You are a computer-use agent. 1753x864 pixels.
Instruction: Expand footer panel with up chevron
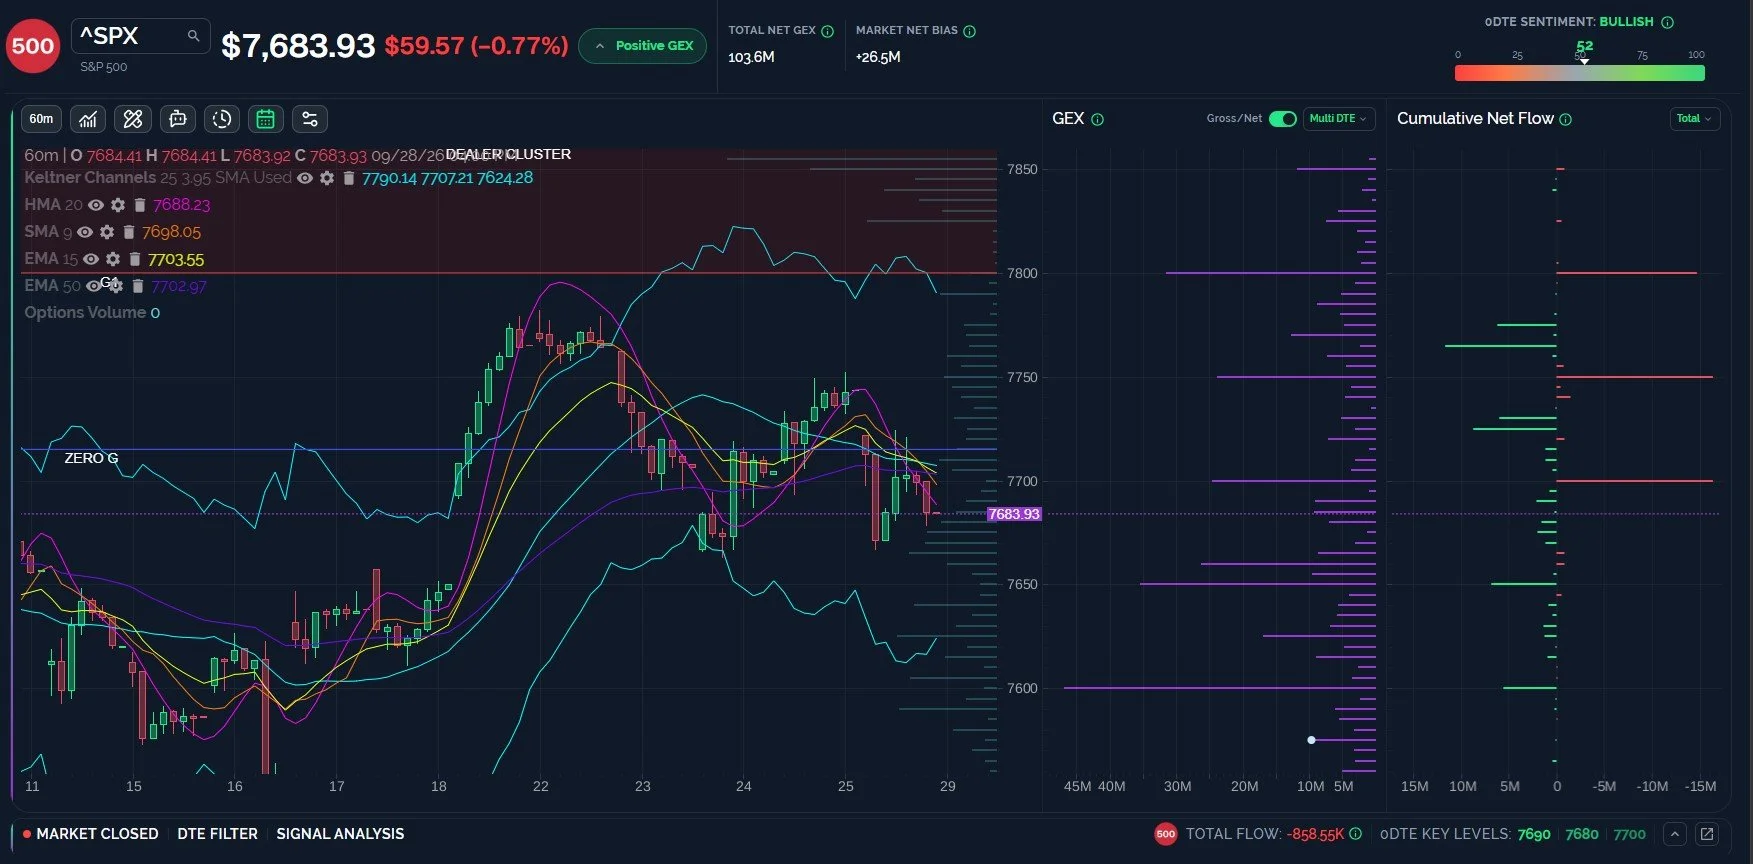[1675, 834]
